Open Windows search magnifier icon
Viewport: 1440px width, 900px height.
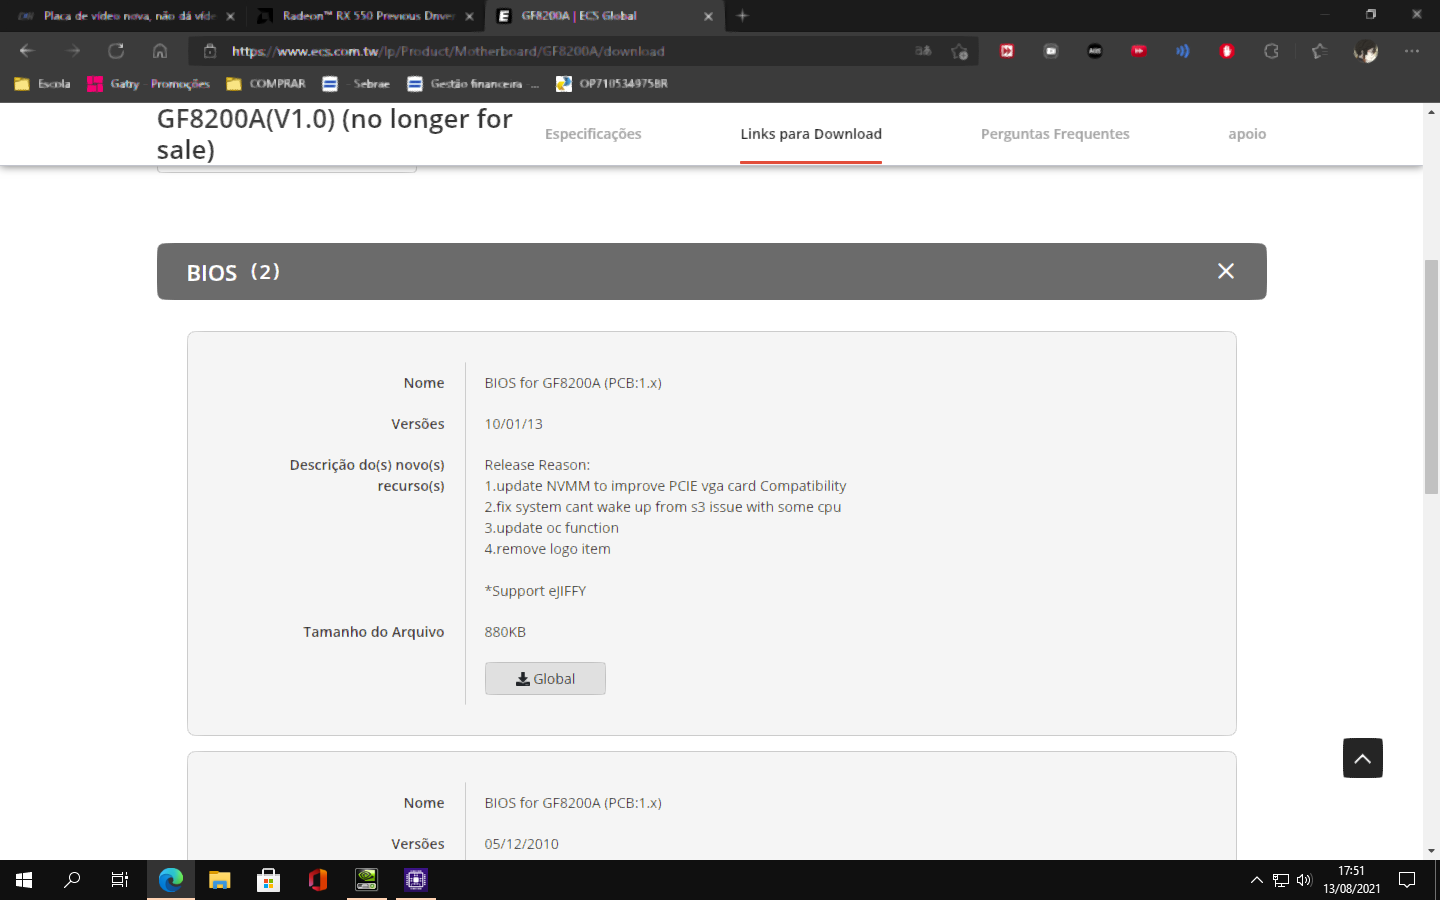(72, 880)
